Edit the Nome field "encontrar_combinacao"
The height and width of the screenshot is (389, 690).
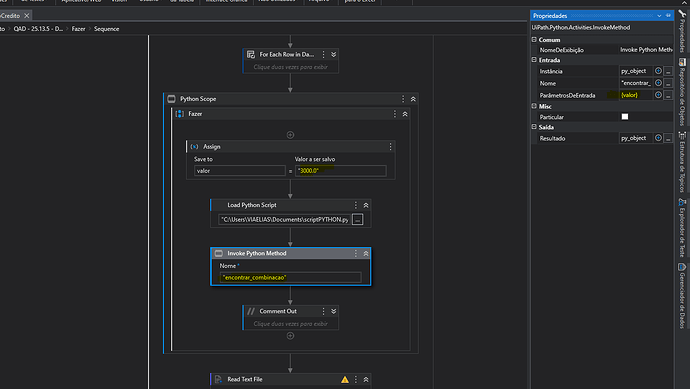point(290,277)
